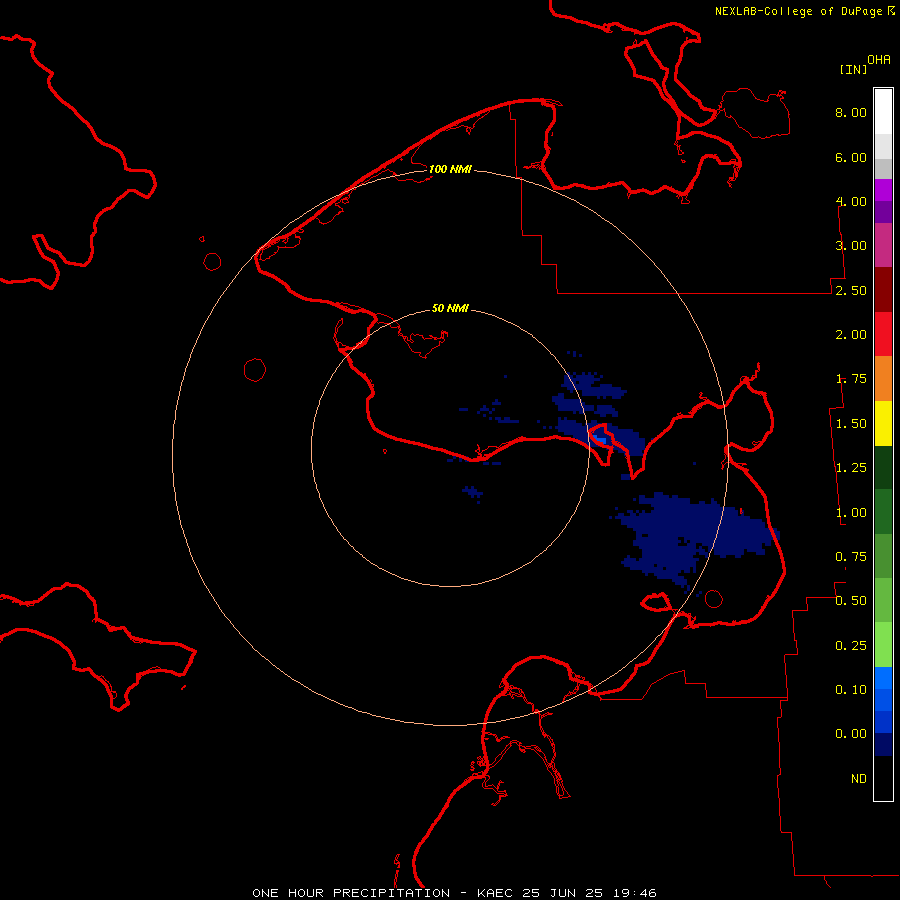Click the 1.75 legend value
Image resolution: width=900 pixels, height=900 pixels.
[x=851, y=379]
